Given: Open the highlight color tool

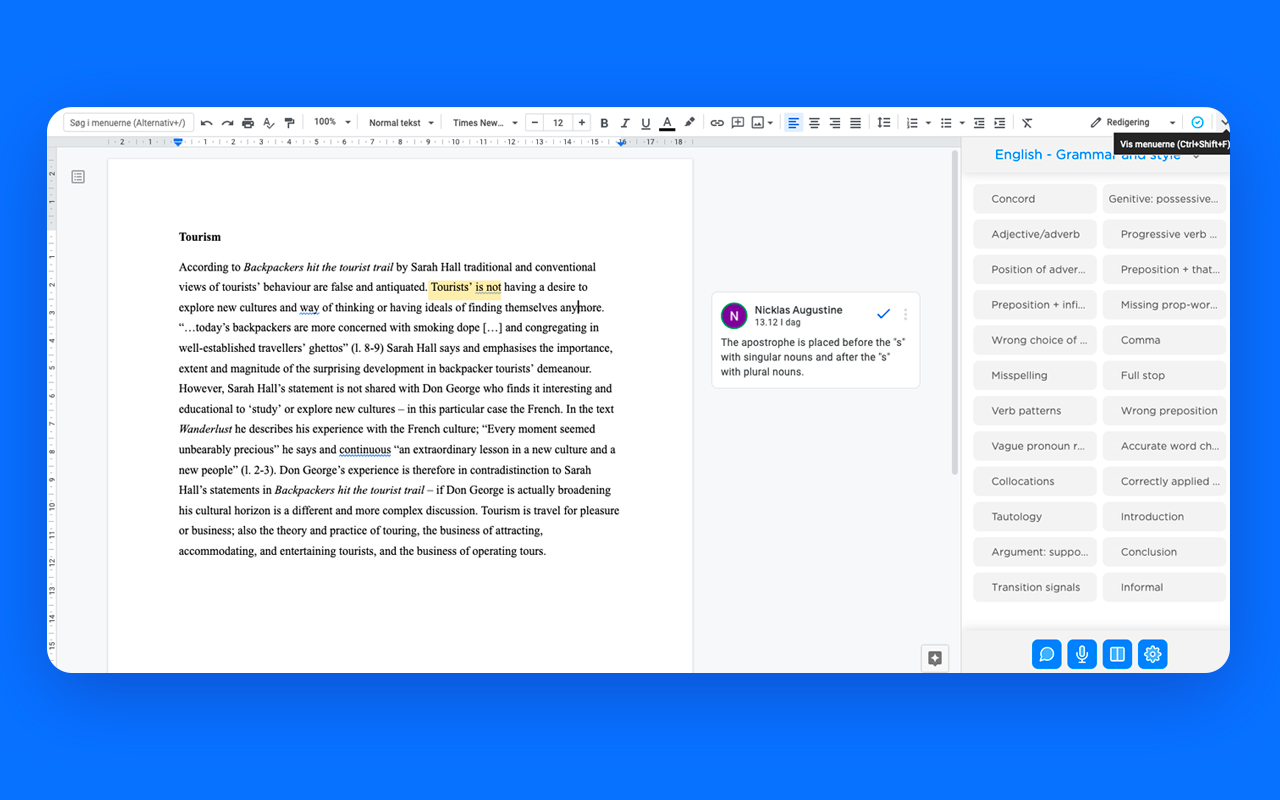Looking at the screenshot, I should coord(689,123).
